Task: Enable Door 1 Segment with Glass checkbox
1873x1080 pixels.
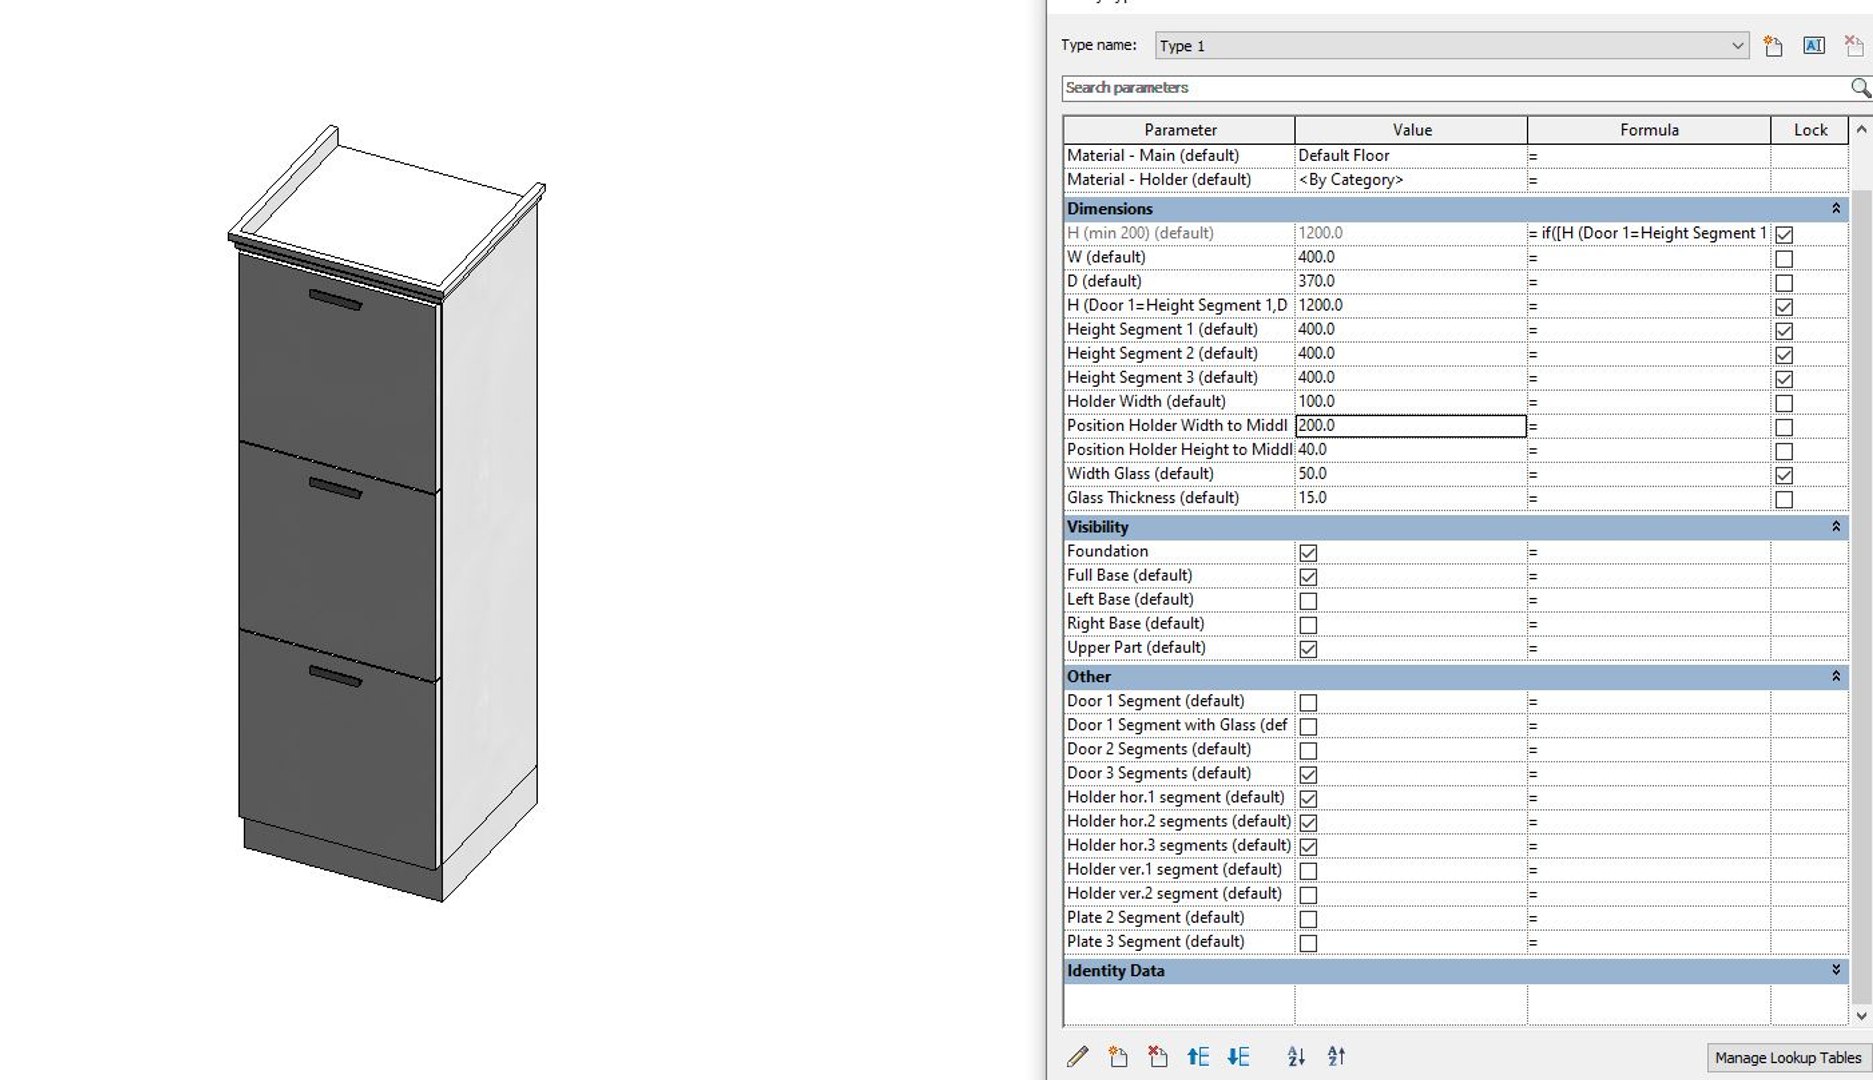Action: (x=1308, y=727)
